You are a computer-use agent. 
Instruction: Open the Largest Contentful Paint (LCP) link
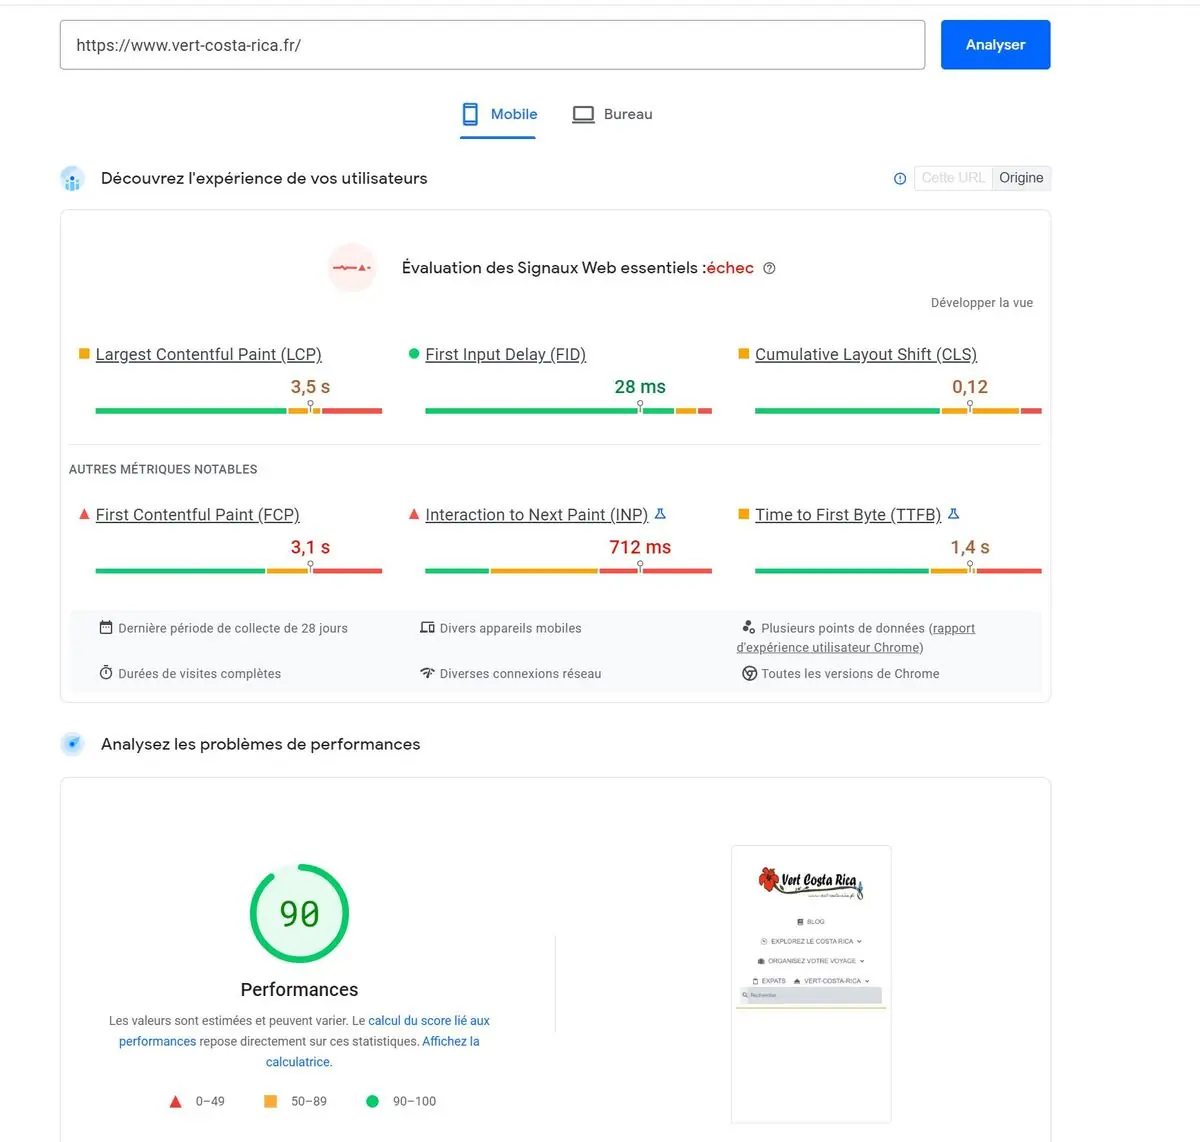209,354
